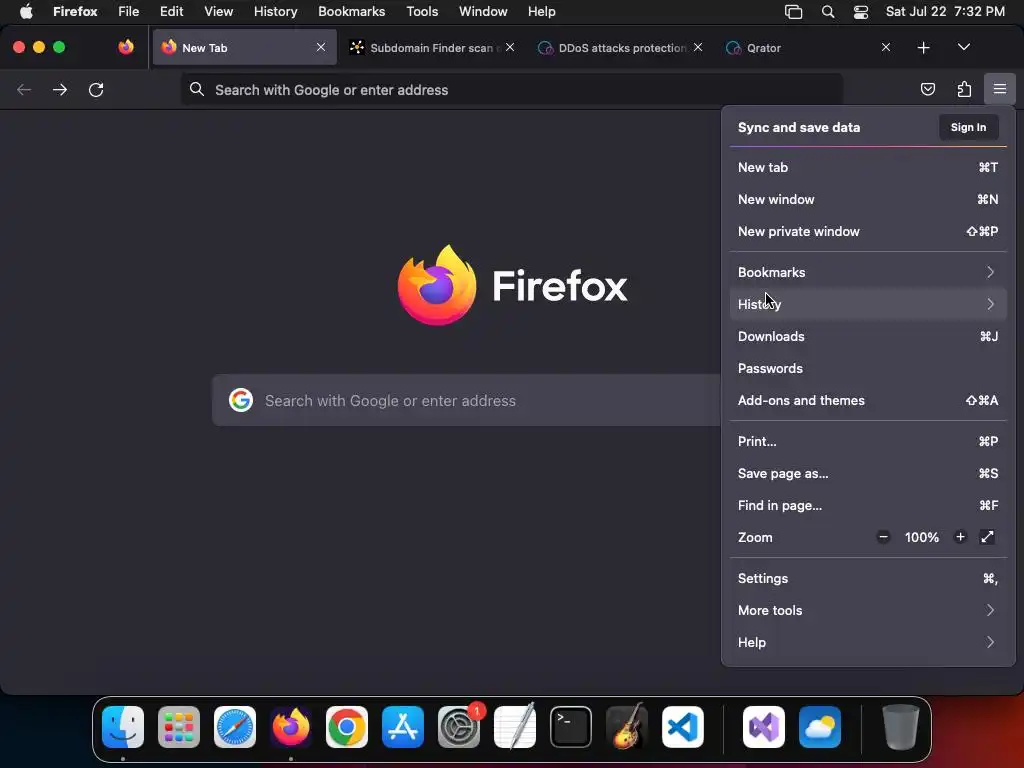Click the Google search box on page
Viewport: 1024px width, 768px height.
pyautogui.click(x=466, y=400)
